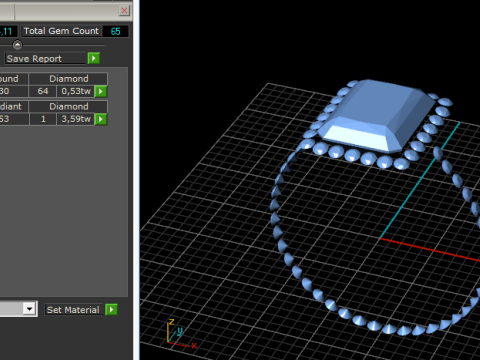Click the green arrow next to Save Report
This screenshot has height=360, width=480.
click(x=94, y=58)
